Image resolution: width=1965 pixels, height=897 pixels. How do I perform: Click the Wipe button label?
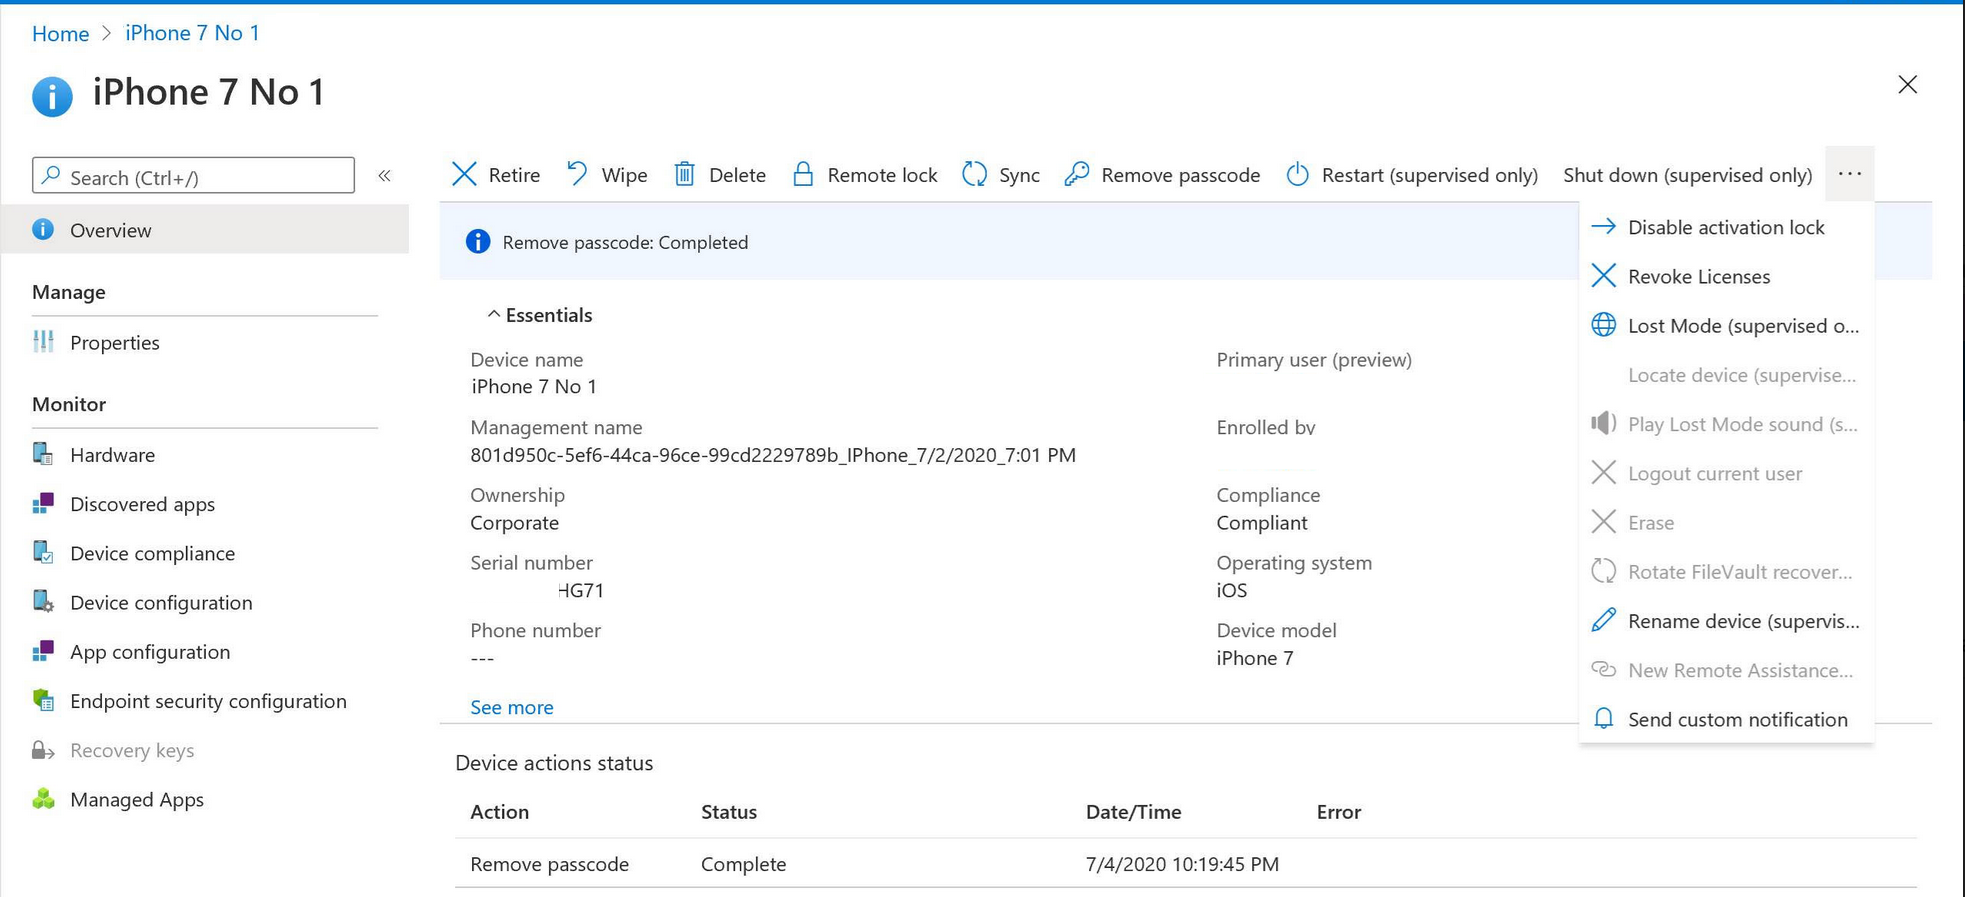pyautogui.click(x=624, y=175)
